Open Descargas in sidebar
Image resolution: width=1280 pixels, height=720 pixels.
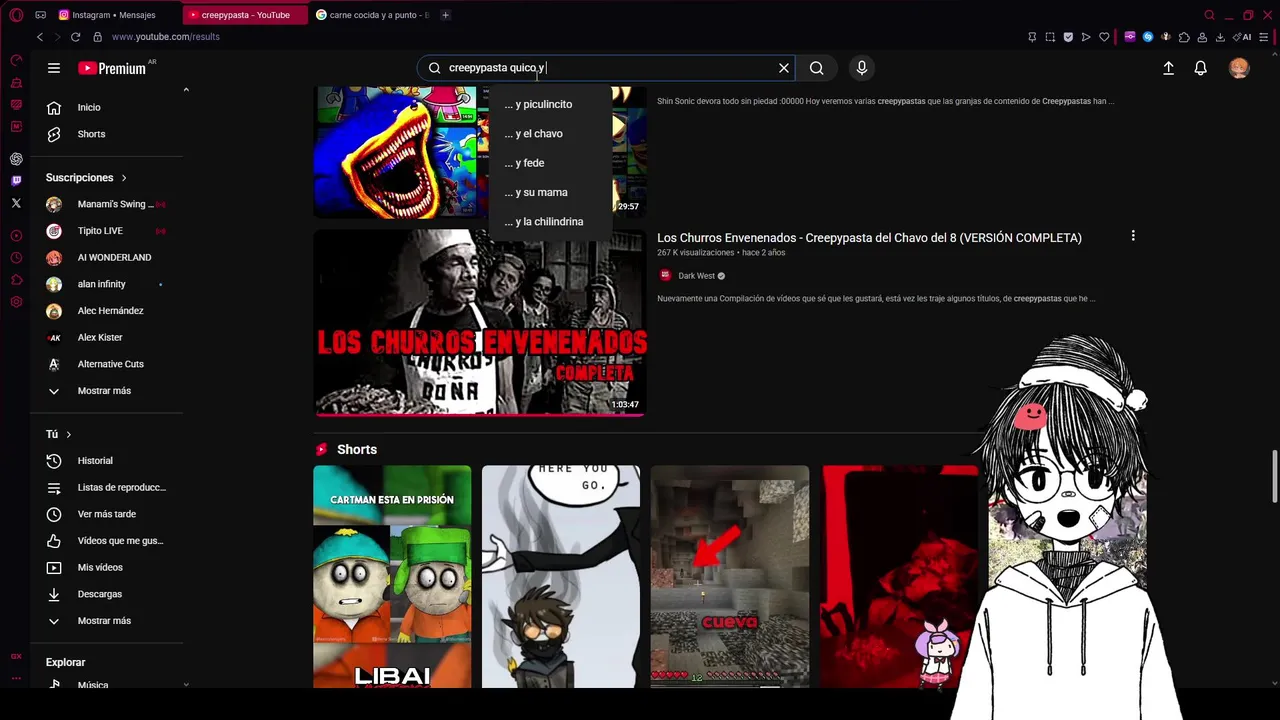click(x=107, y=594)
